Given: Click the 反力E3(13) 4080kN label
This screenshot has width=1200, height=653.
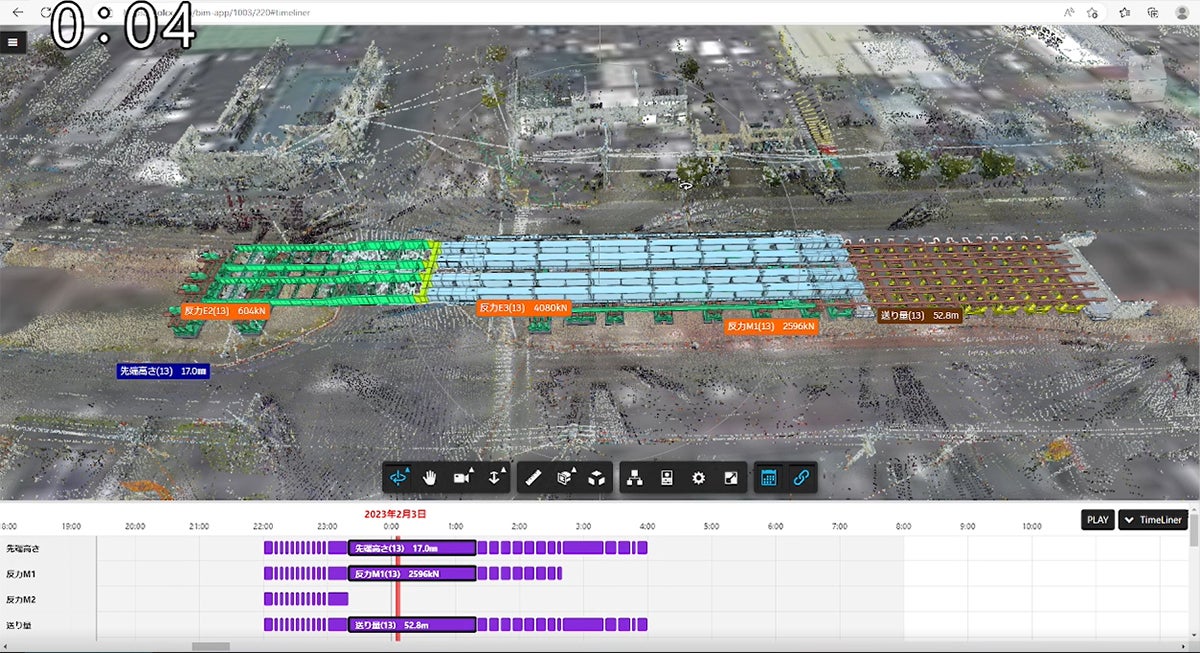Looking at the screenshot, I should [x=523, y=308].
